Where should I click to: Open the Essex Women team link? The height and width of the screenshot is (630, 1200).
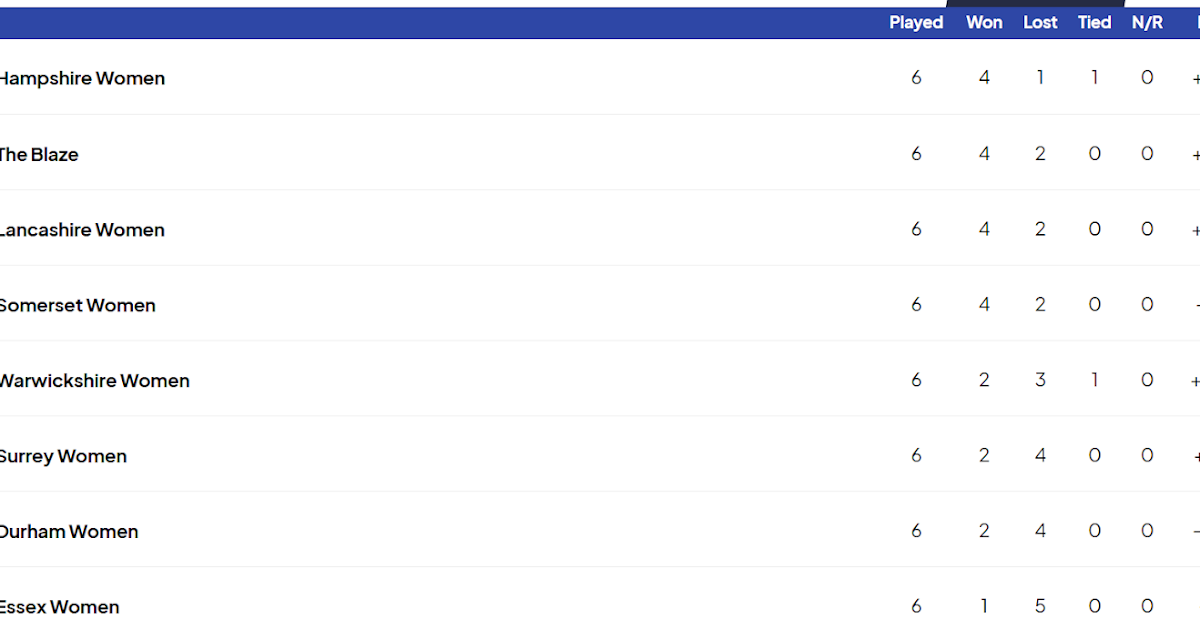point(60,607)
